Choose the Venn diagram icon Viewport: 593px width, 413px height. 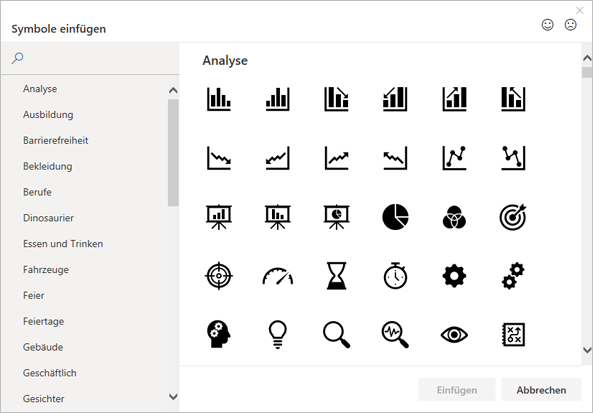454,217
